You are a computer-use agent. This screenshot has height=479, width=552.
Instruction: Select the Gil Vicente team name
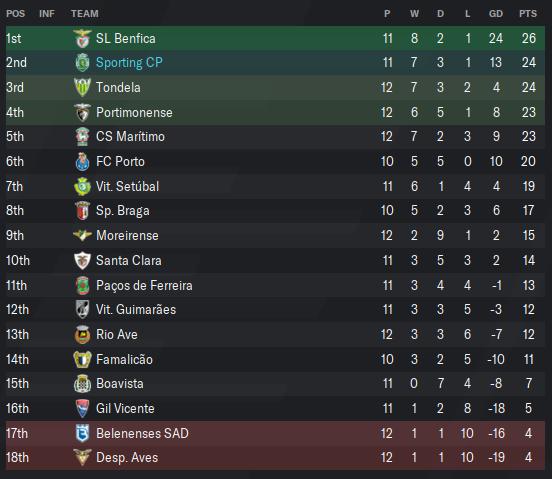[125, 409]
